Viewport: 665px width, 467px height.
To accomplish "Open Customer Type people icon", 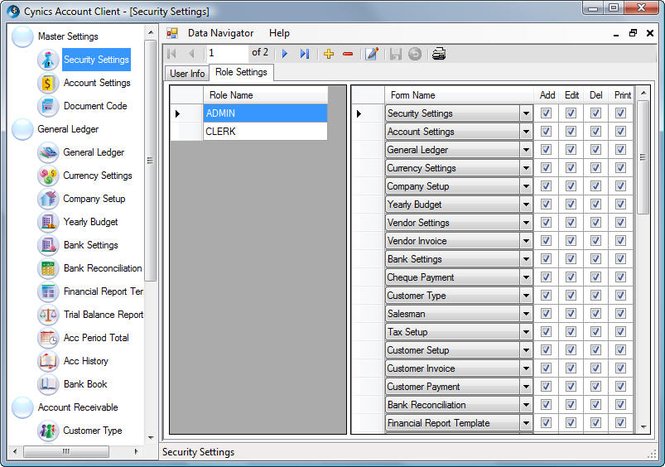I will click(x=48, y=431).
